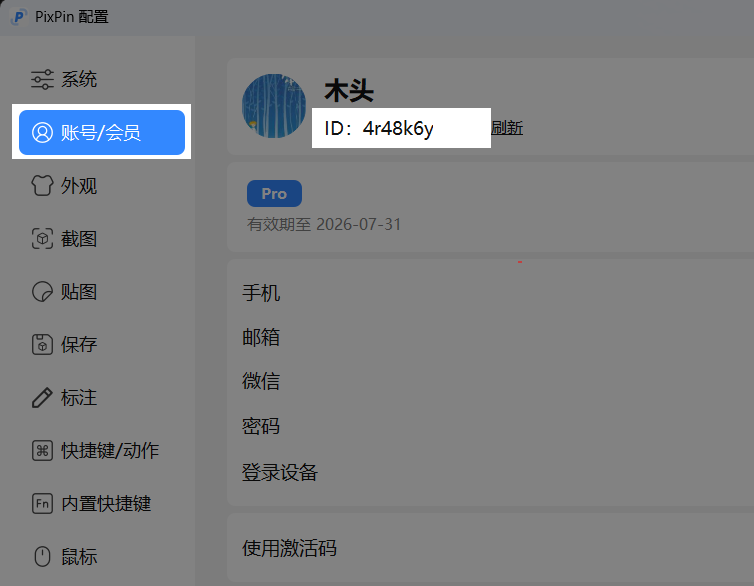Click the 保存 disk icon
The height and width of the screenshot is (586, 754).
coord(42,345)
